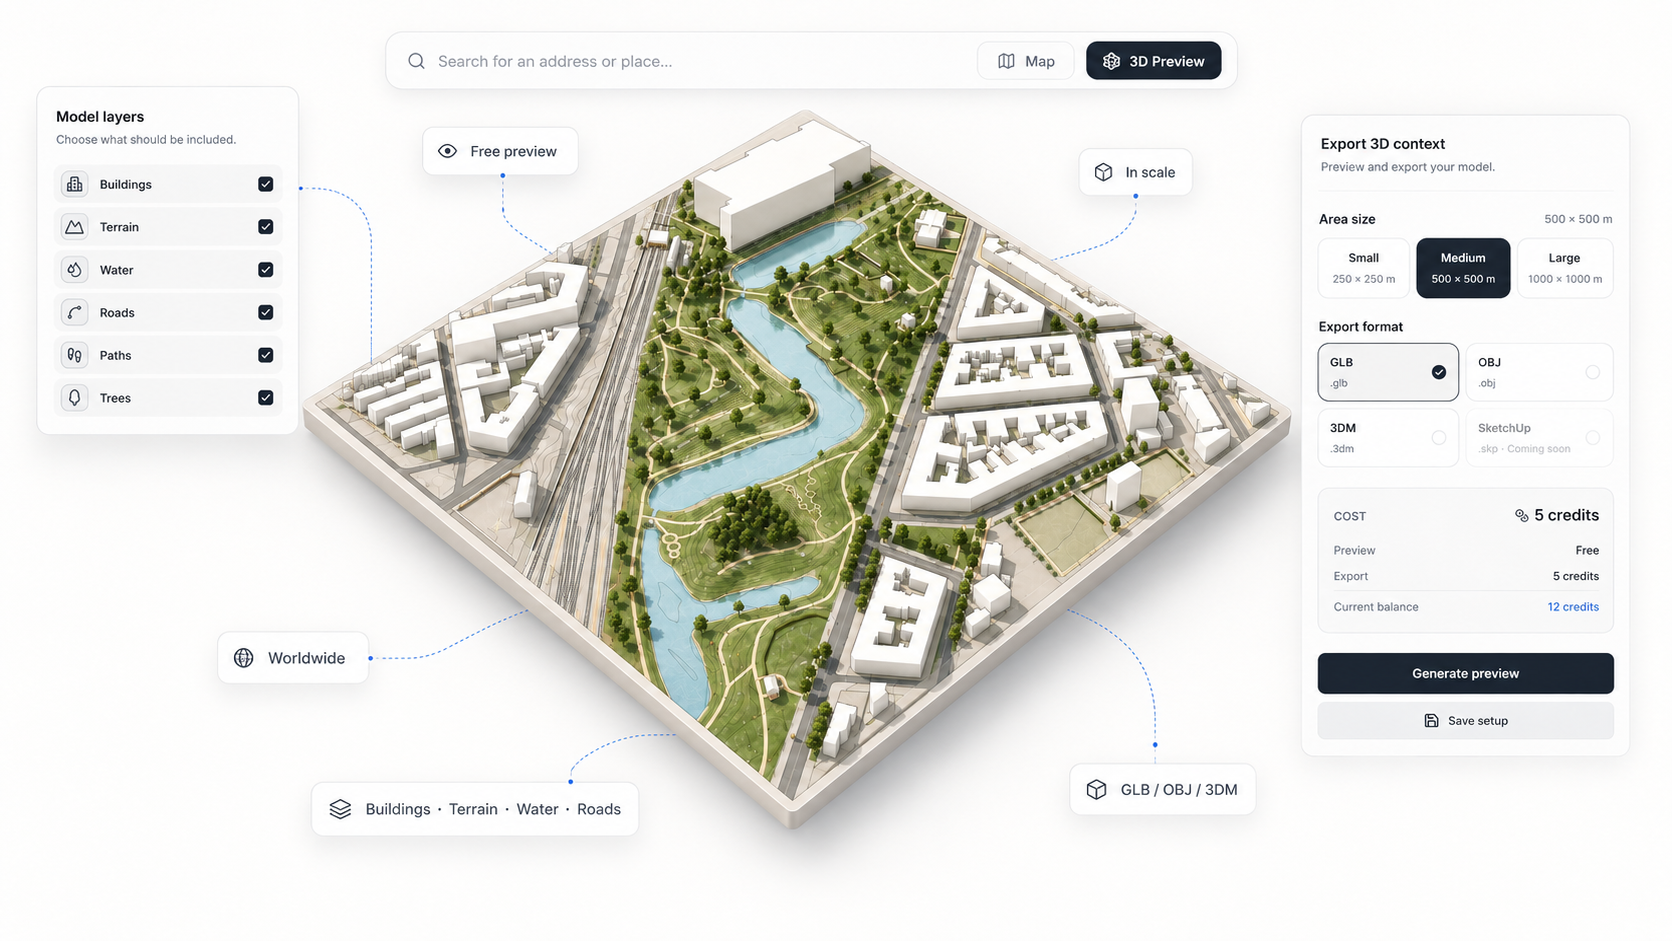The image size is (1672, 941).
Task: Switch to the Map view
Action: point(1026,61)
